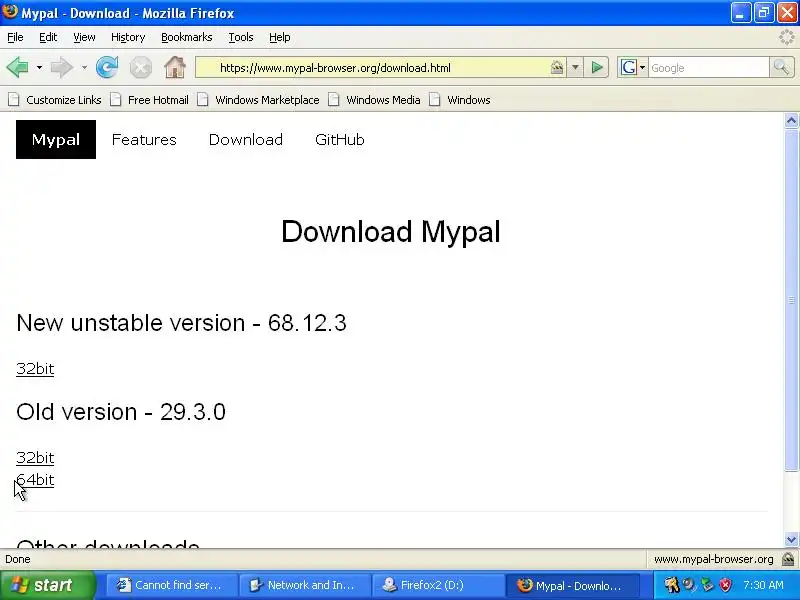Switch to the Firefox2 (D:) taskbar window
Image resolution: width=800 pixels, height=600 pixels.
437,585
